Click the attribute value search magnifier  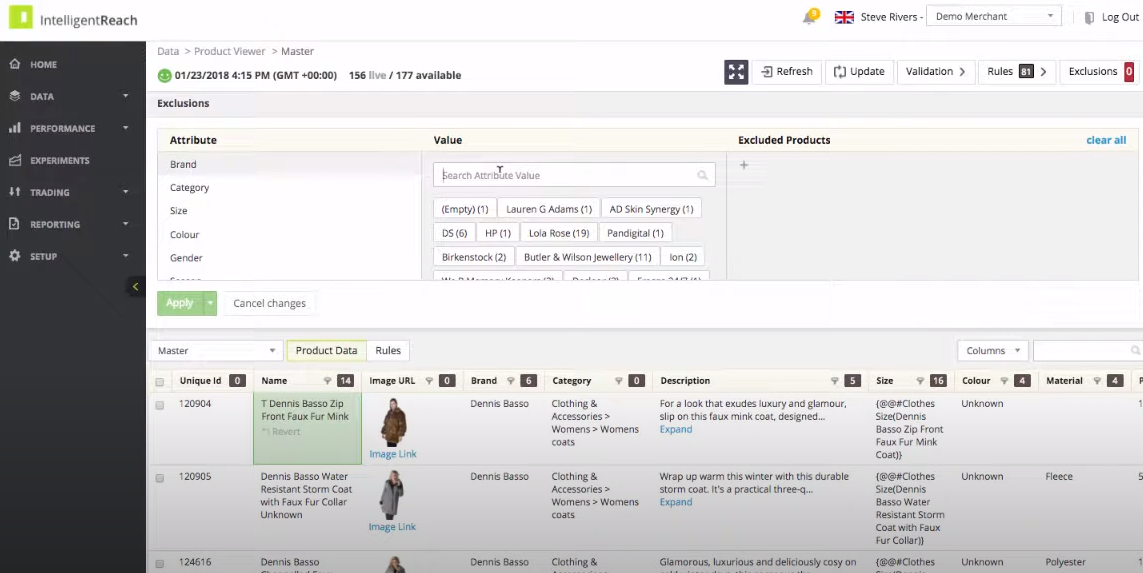click(x=702, y=175)
